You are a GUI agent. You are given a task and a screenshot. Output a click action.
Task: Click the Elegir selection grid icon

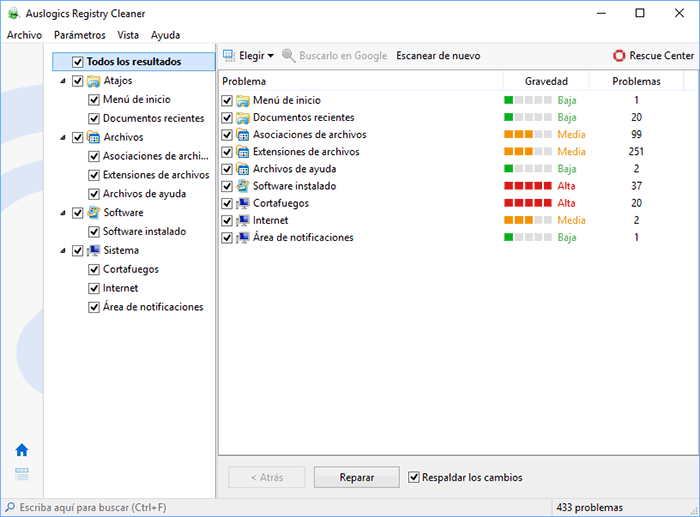point(229,55)
